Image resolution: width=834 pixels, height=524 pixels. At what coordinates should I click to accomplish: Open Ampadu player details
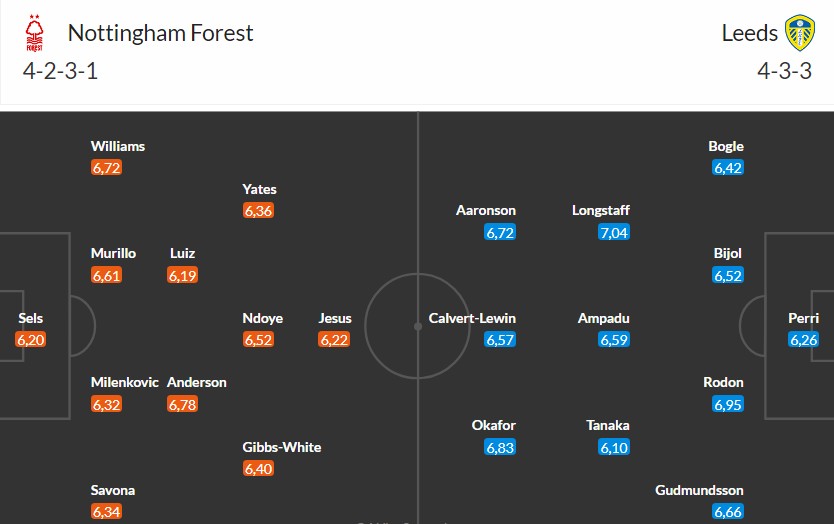click(x=604, y=318)
